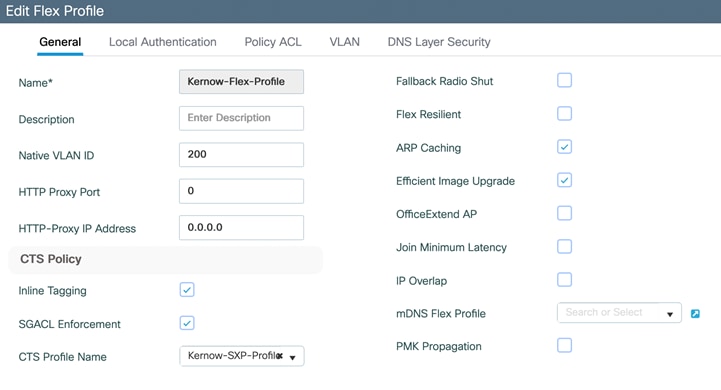Viewport: 721px width, 390px height.
Task: Switch to the VLAN tab
Action: click(344, 42)
